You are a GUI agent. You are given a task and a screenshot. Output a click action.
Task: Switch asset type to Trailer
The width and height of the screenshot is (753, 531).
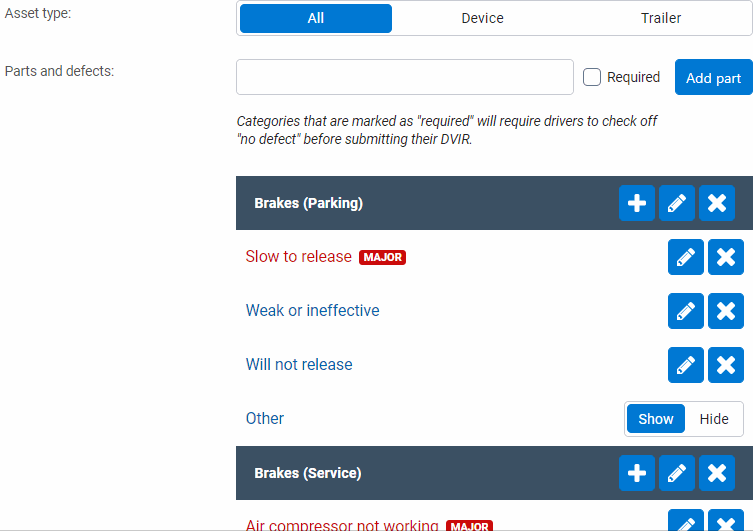(661, 18)
